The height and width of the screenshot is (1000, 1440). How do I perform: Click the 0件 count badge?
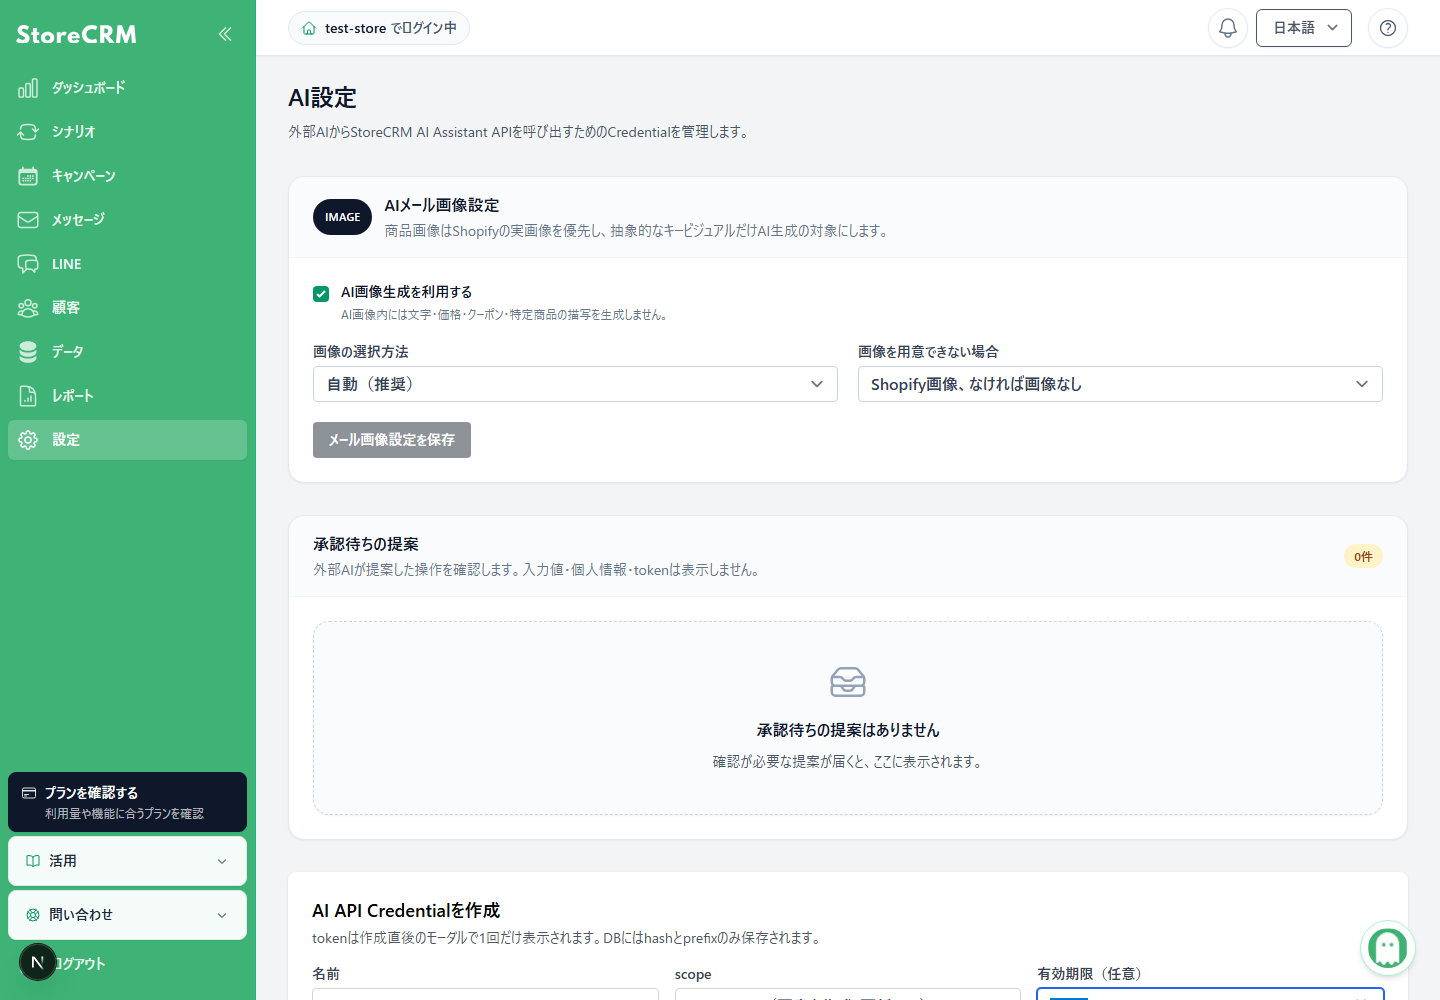[x=1363, y=557]
